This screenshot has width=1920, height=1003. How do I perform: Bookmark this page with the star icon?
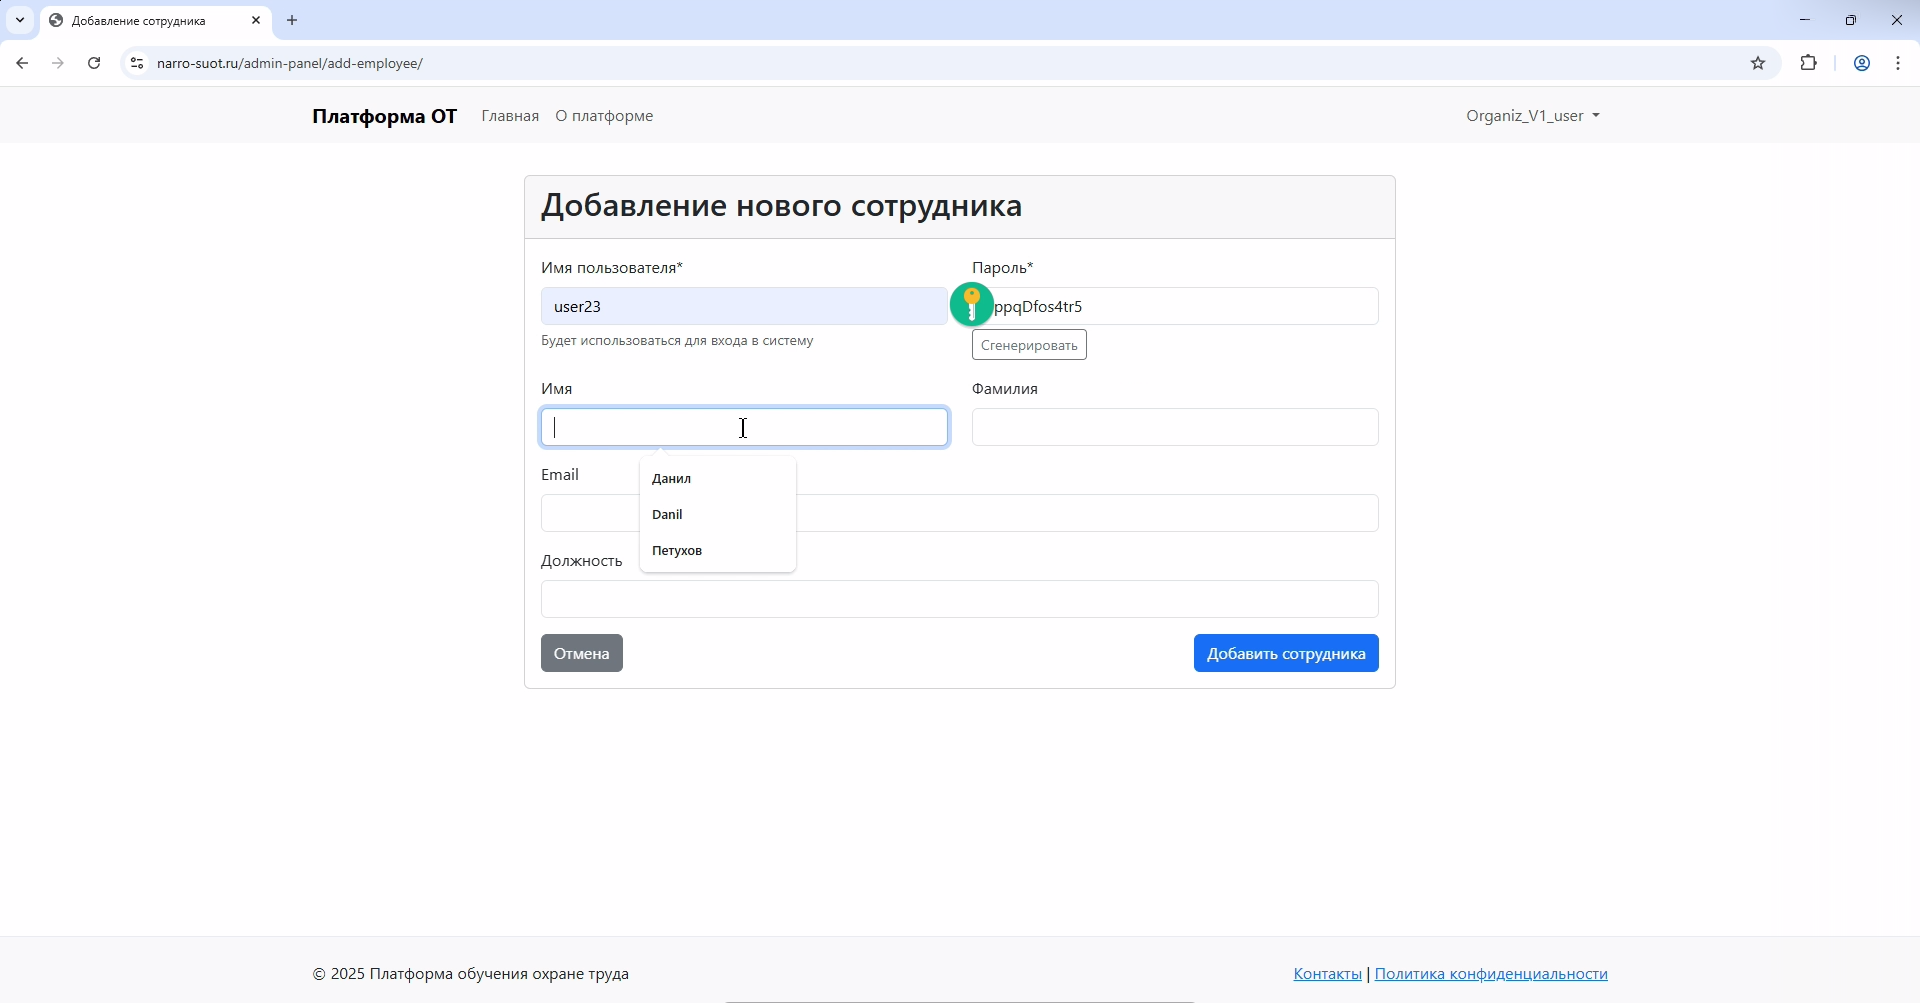coord(1759,62)
